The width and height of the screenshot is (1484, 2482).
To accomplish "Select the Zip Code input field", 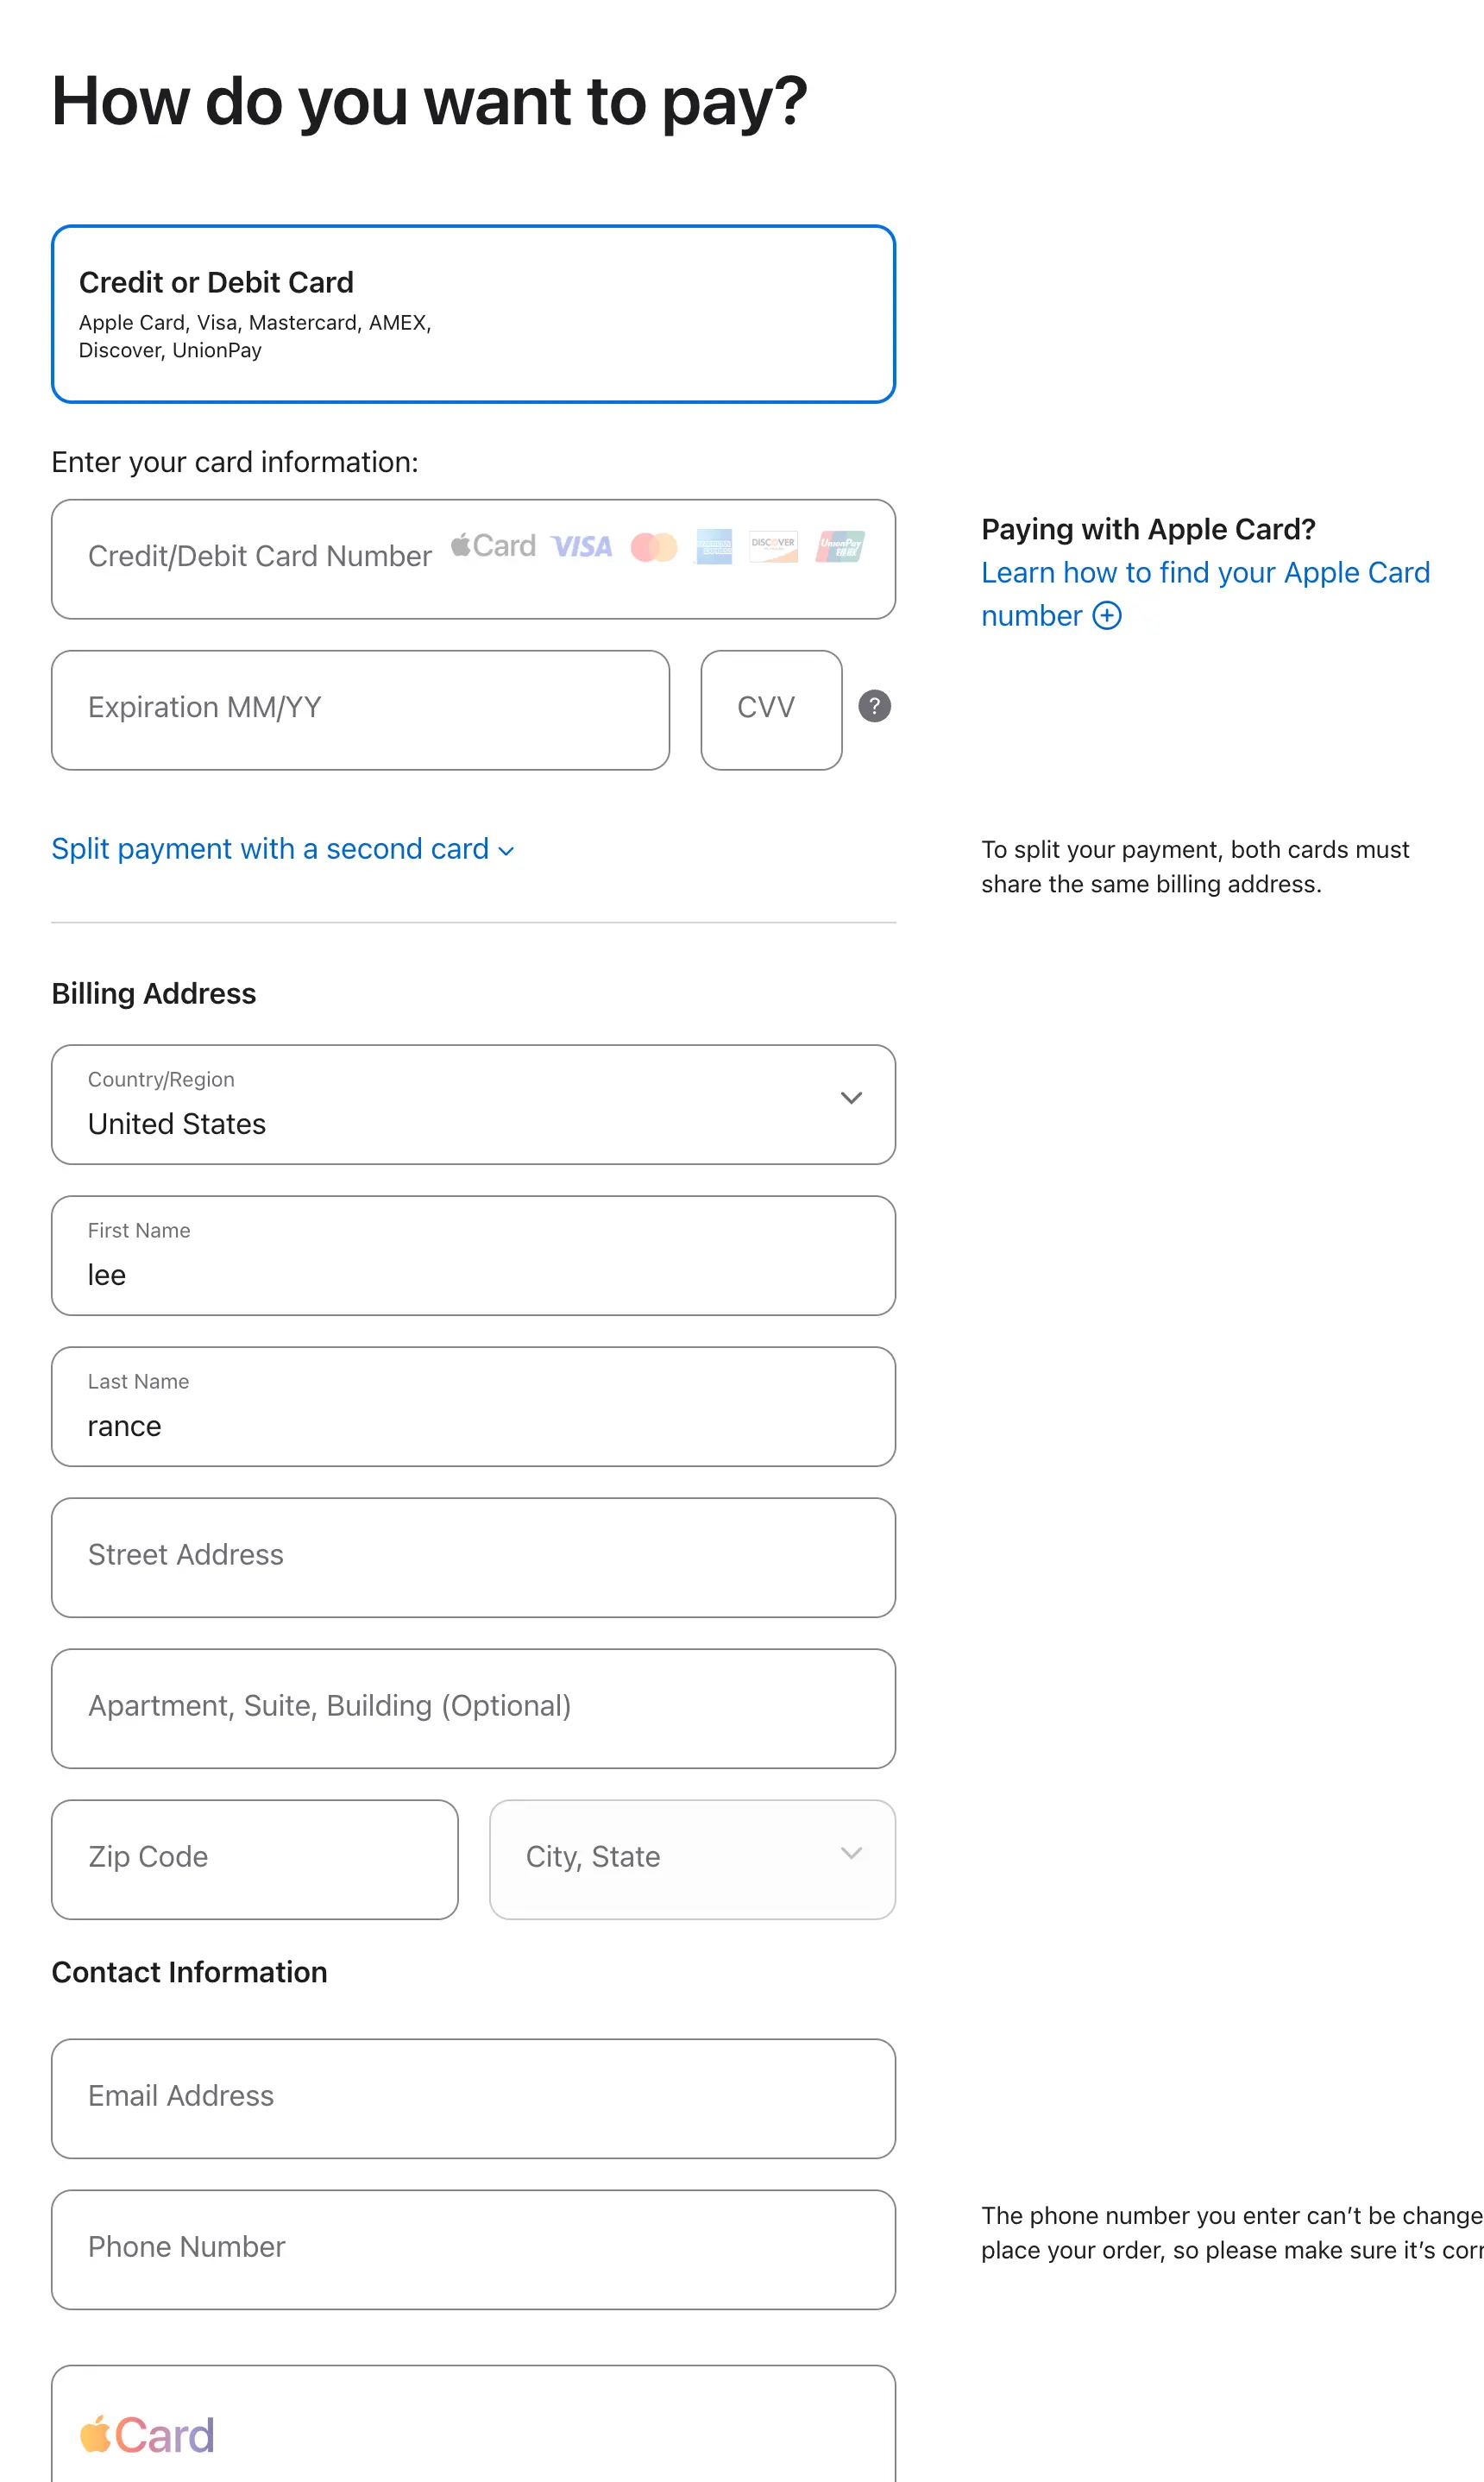I will tap(254, 1858).
